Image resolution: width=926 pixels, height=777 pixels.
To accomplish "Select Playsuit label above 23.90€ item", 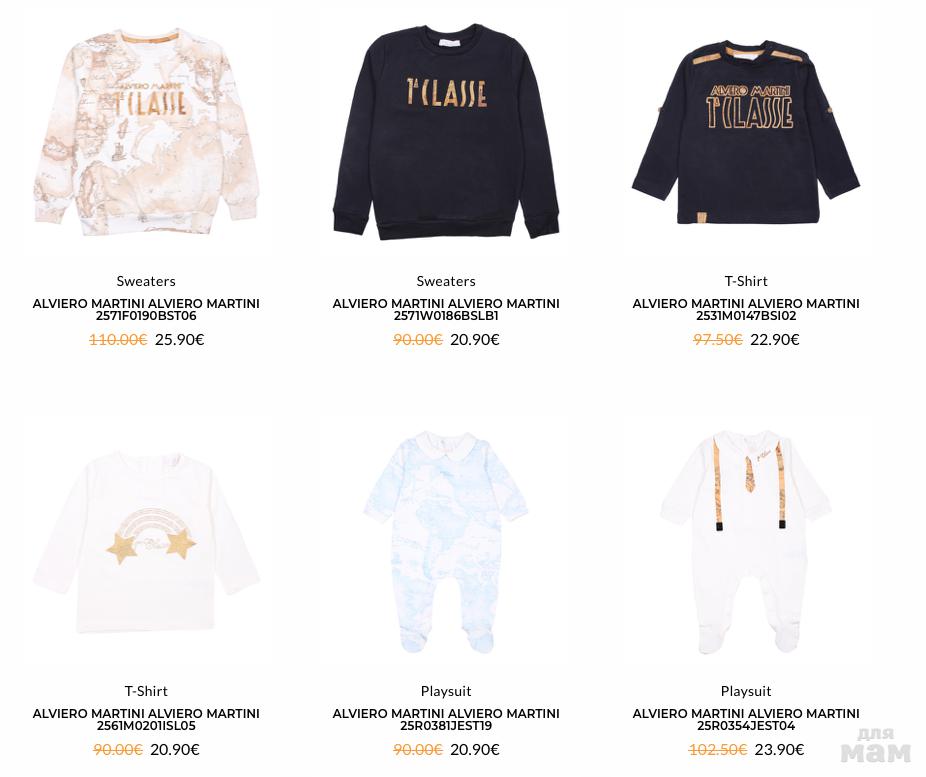I will coord(746,691).
